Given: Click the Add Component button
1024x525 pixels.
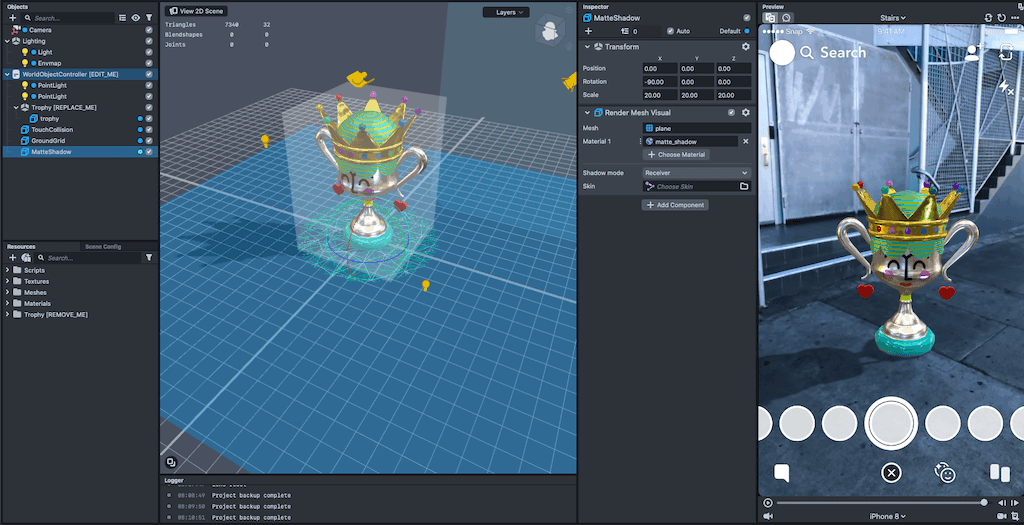Looking at the screenshot, I should coord(675,205).
